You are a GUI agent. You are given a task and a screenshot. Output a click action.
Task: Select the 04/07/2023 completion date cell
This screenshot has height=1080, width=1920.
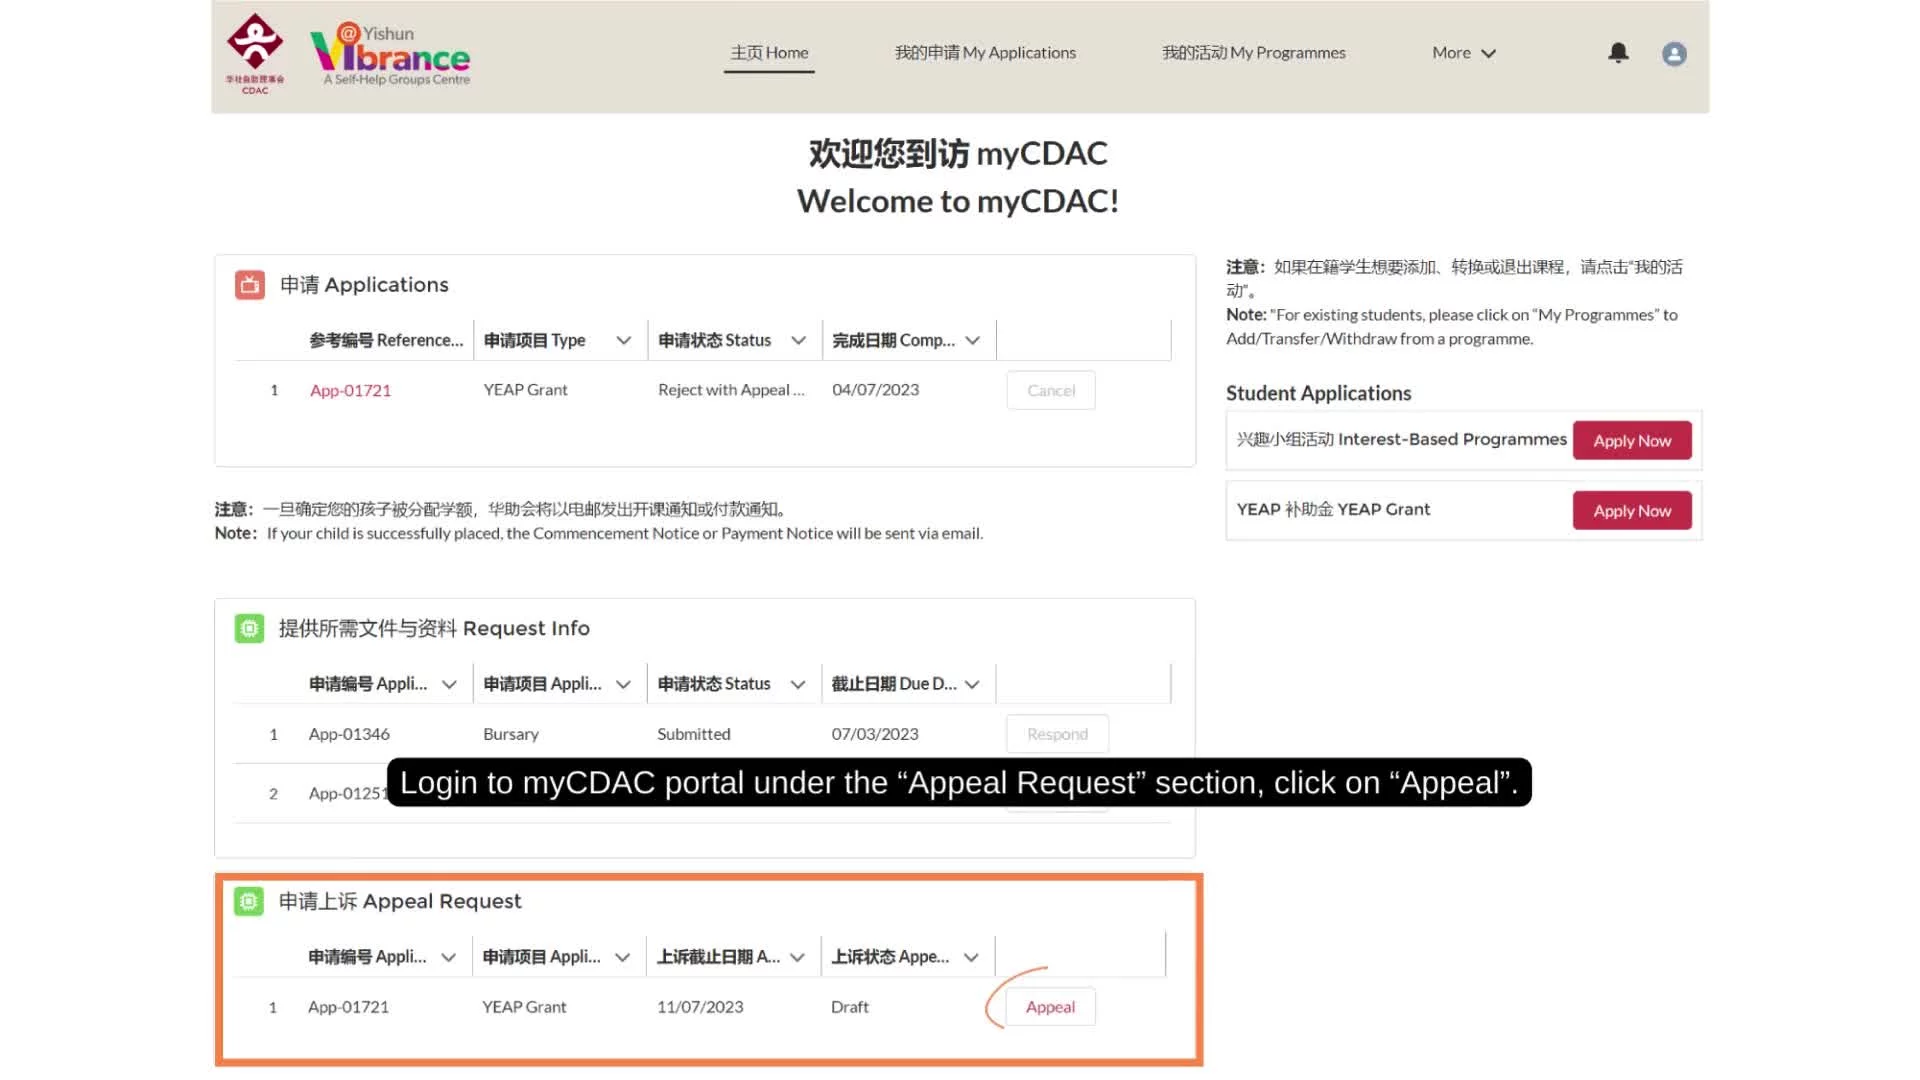[x=875, y=390]
